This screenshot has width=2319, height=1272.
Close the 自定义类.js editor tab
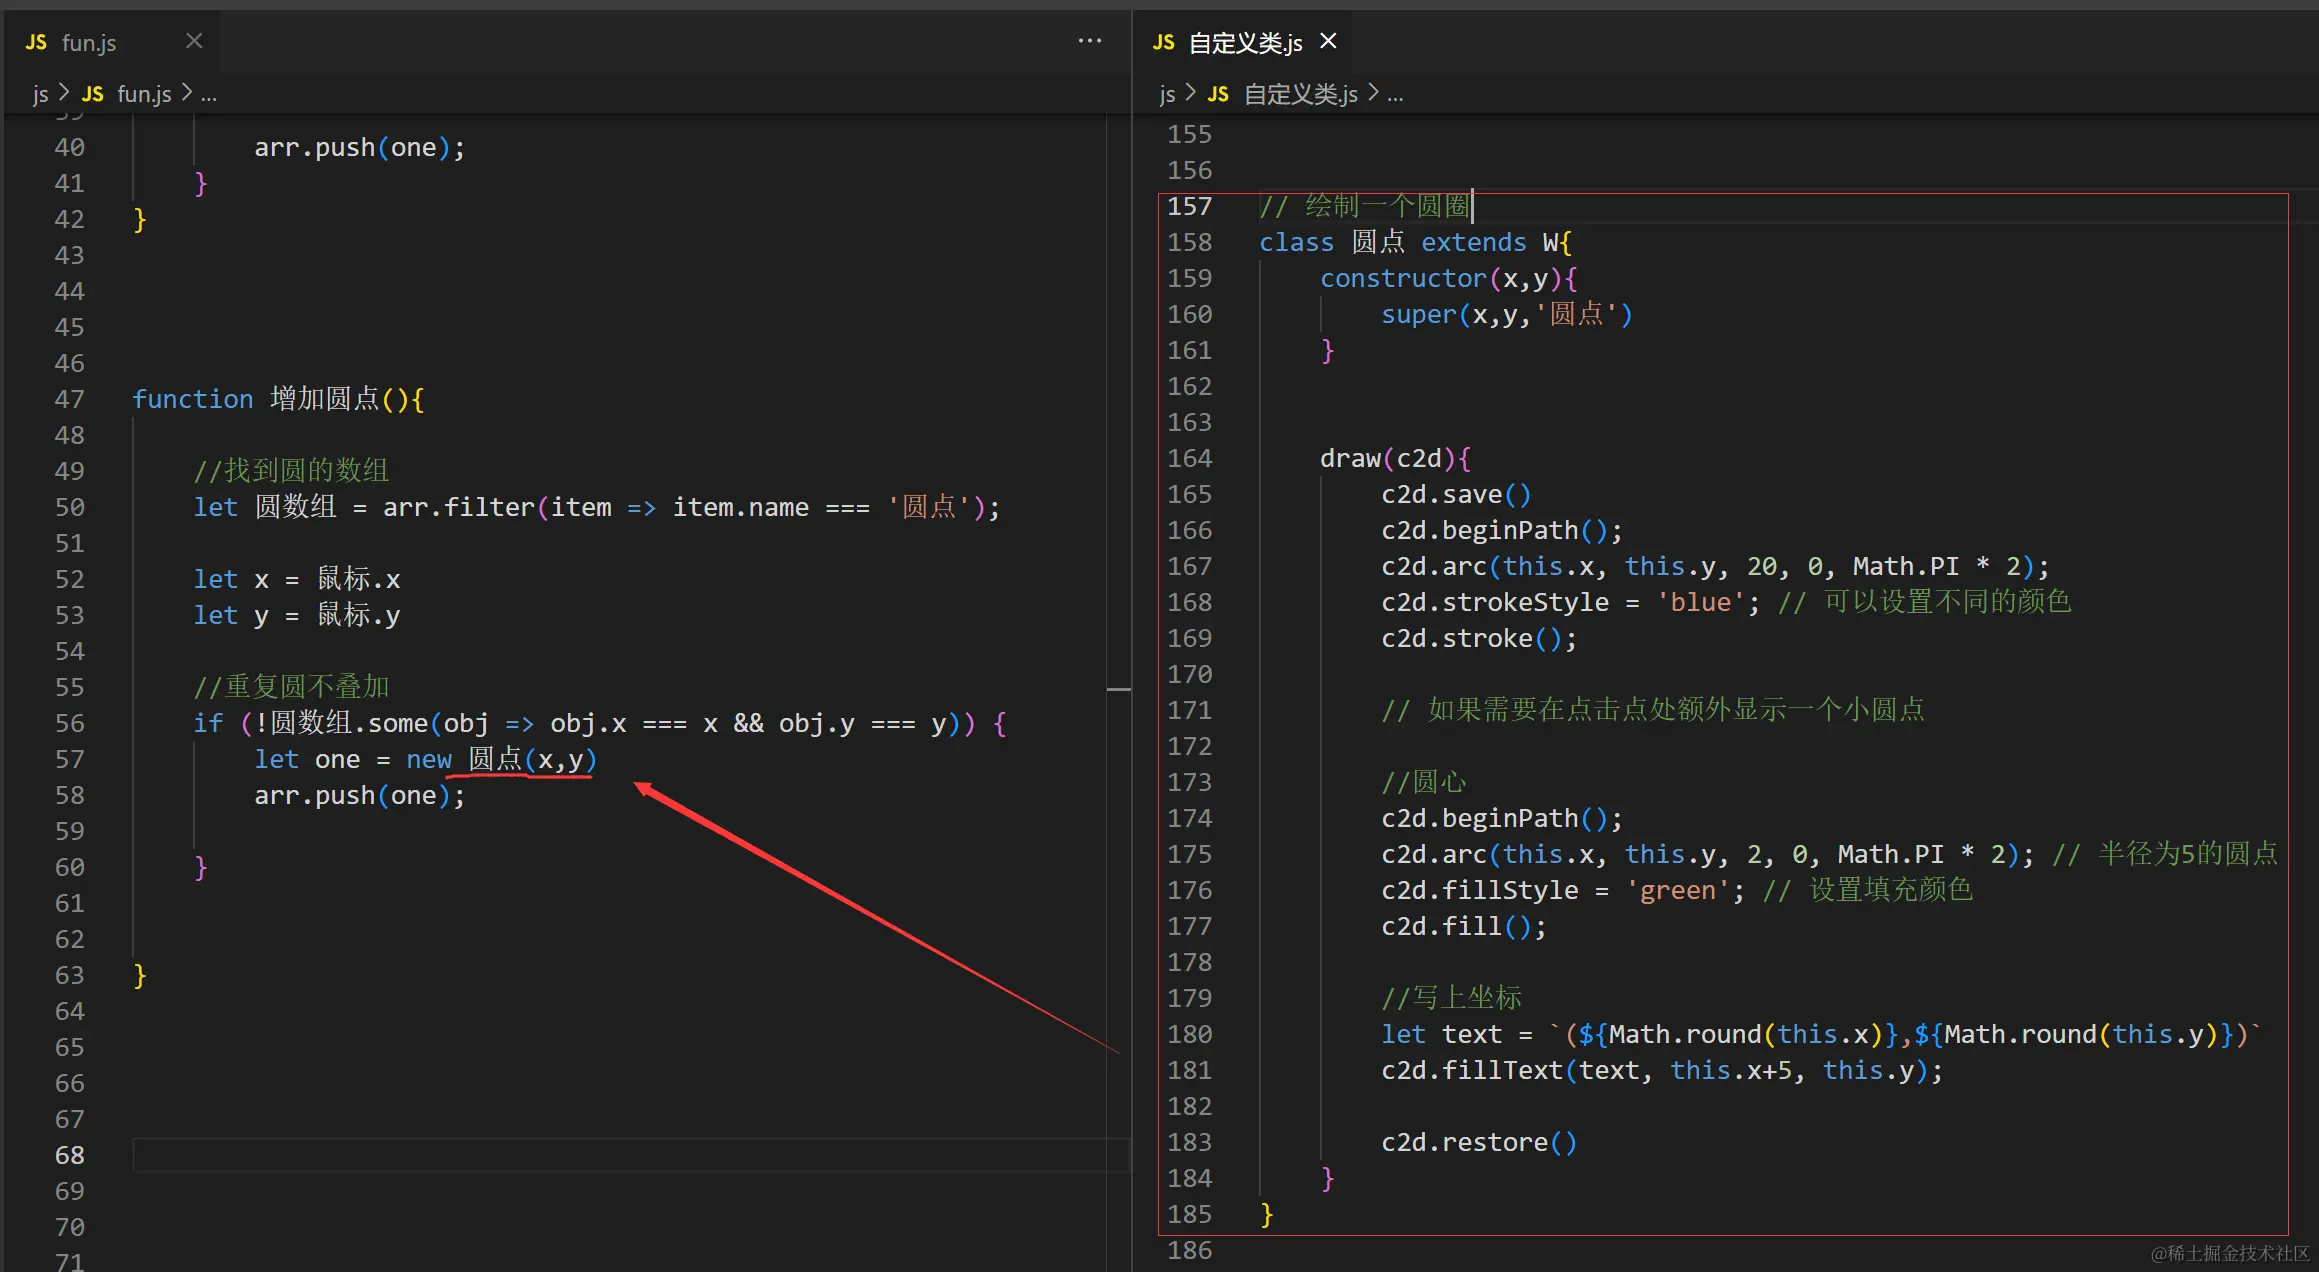pos(1328,41)
